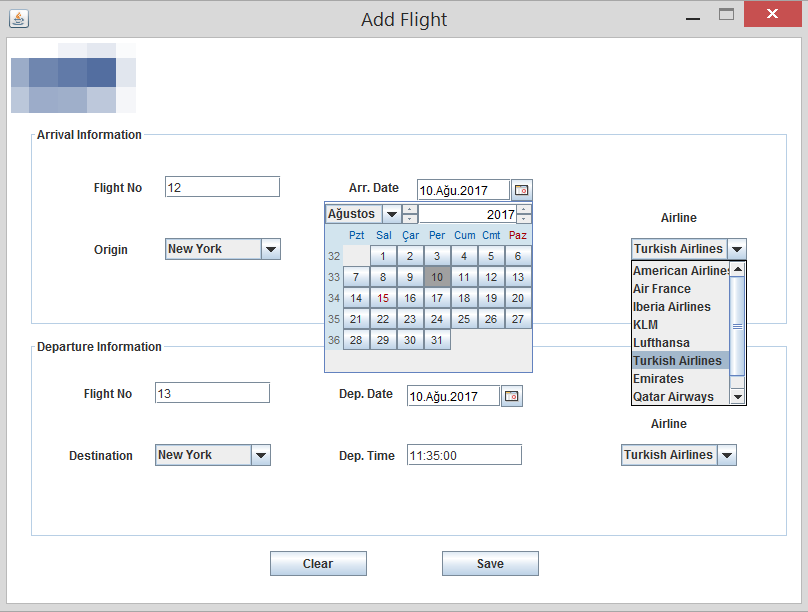808x612 pixels.
Task: Select day 31 in the calendar
Action: pos(436,340)
